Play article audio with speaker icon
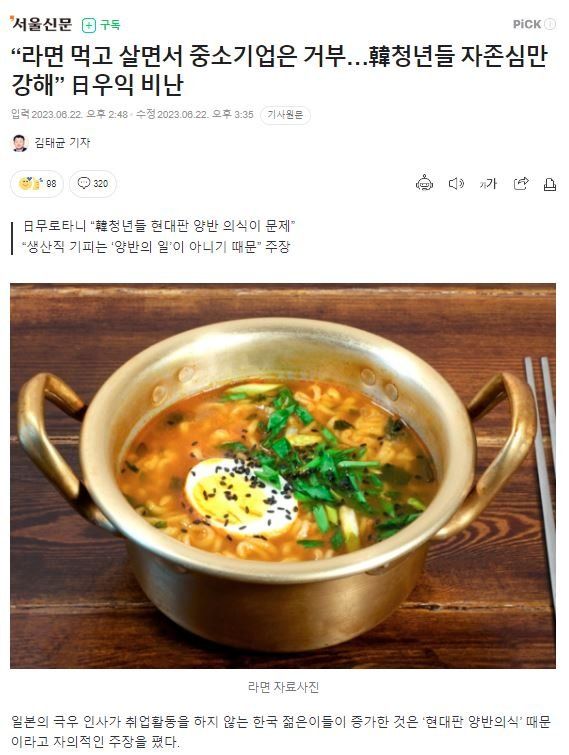569x755 pixels. coord(456,183)
